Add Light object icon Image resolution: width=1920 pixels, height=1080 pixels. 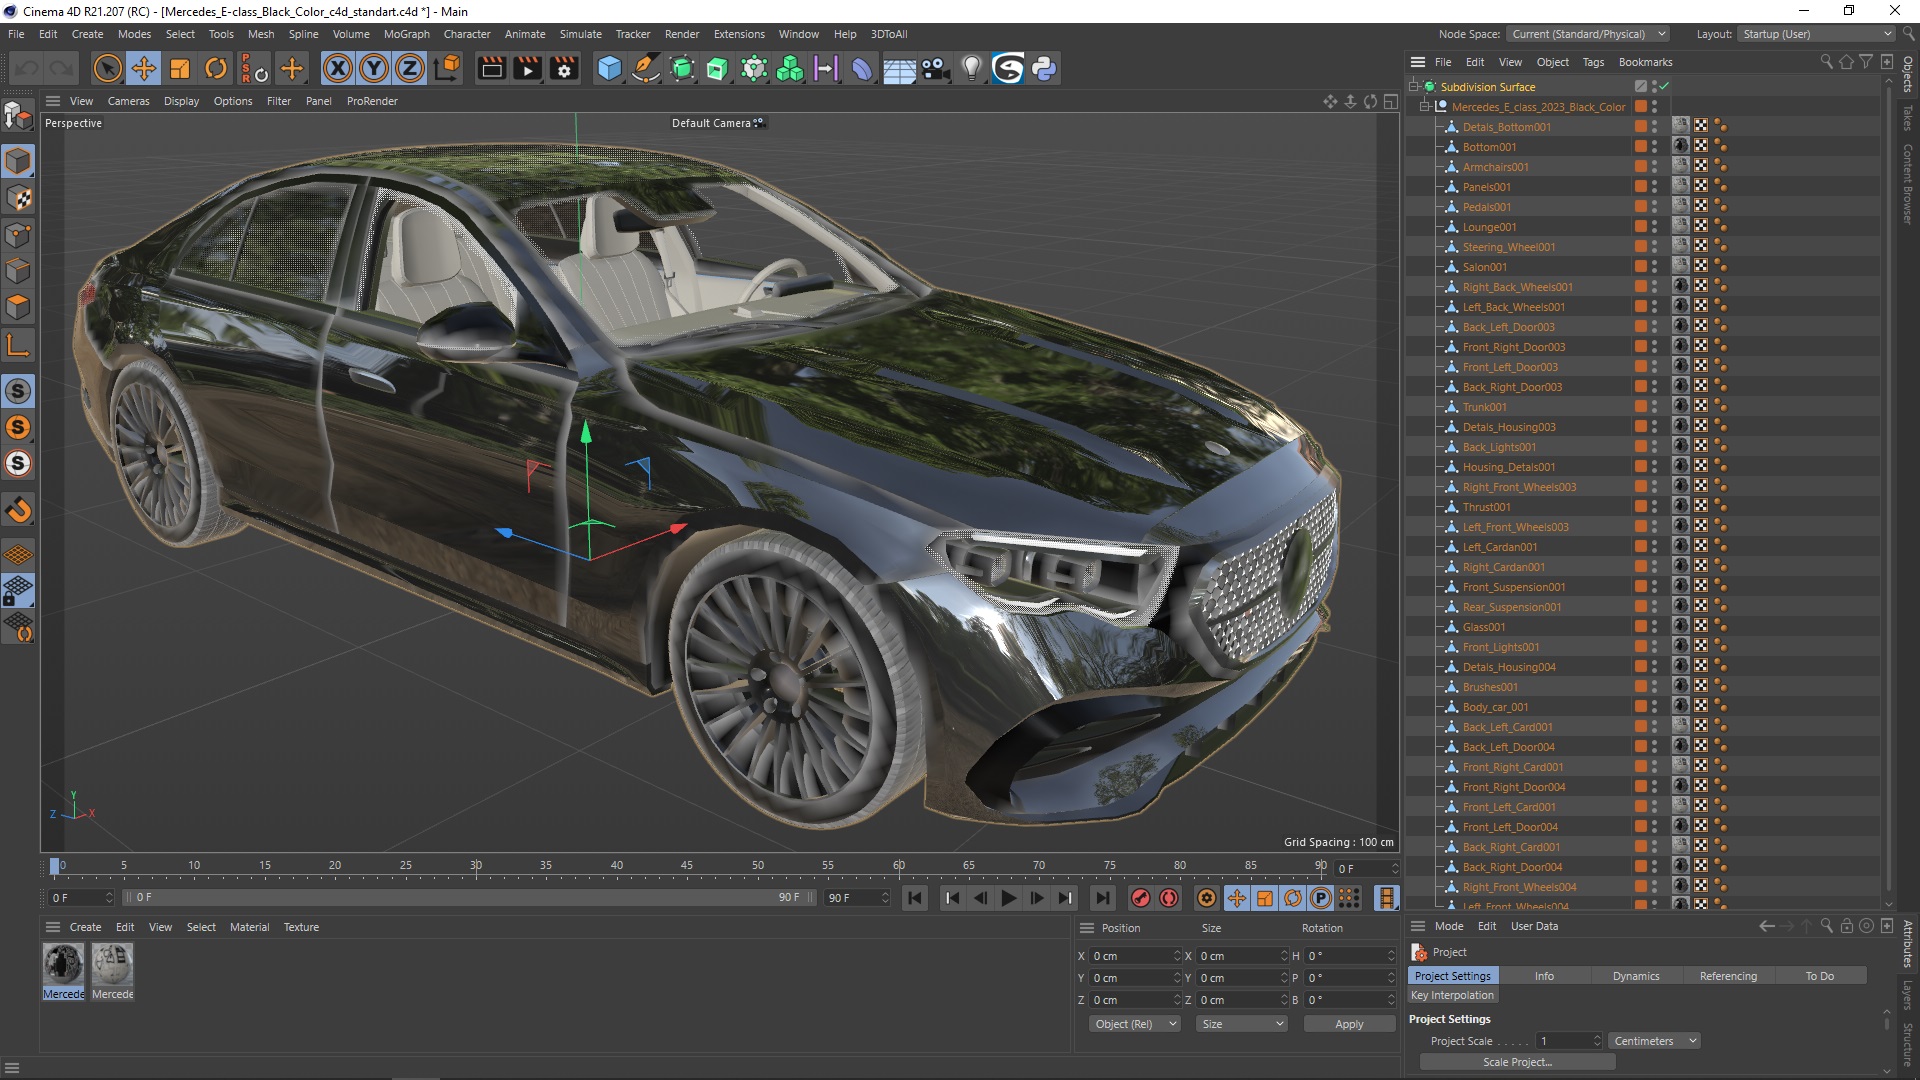click(x=971, y=68)
